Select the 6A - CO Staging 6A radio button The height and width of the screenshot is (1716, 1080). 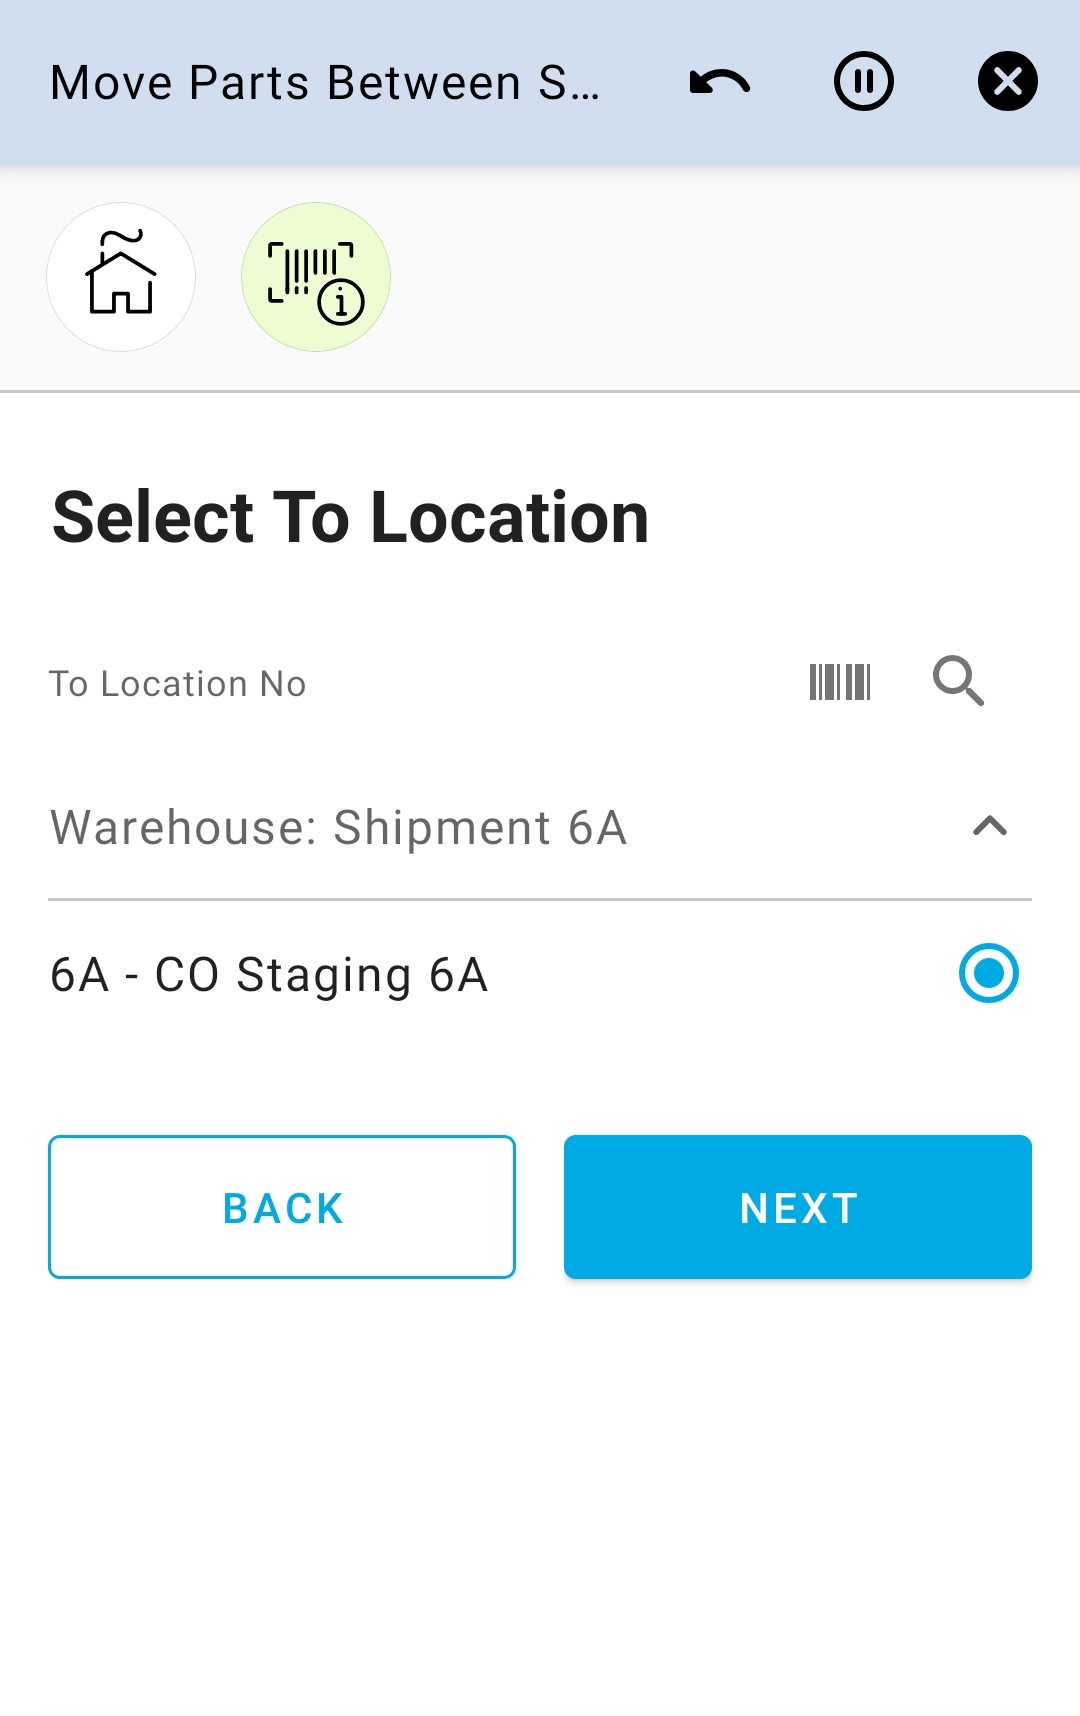click(x=988, y=973)
